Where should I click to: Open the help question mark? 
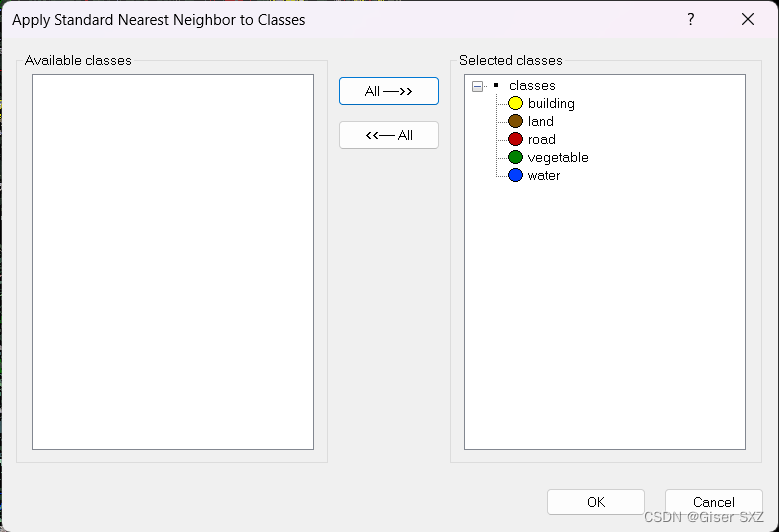691,19
